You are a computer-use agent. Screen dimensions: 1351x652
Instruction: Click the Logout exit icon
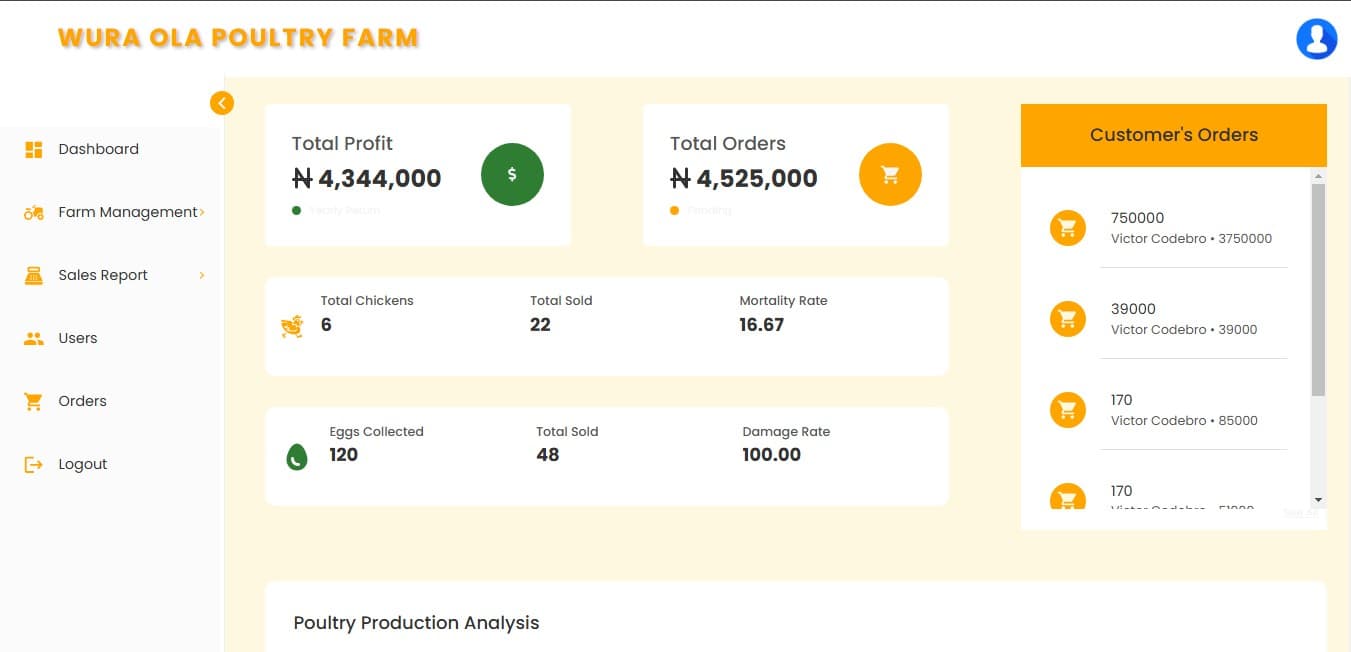click(34, 465)
